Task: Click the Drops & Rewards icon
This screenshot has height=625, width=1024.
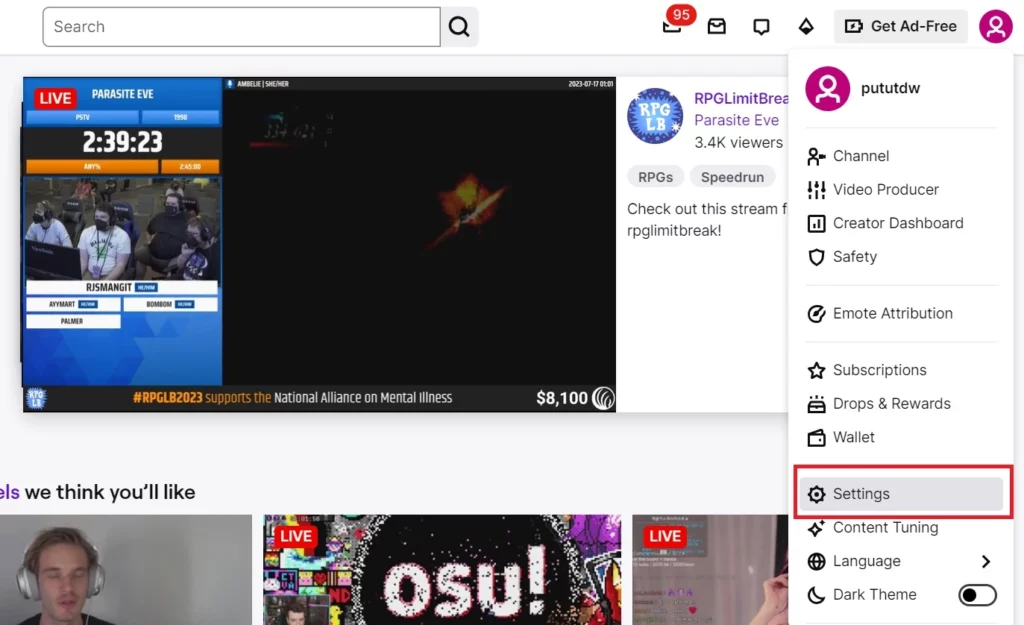Action: 816,404
